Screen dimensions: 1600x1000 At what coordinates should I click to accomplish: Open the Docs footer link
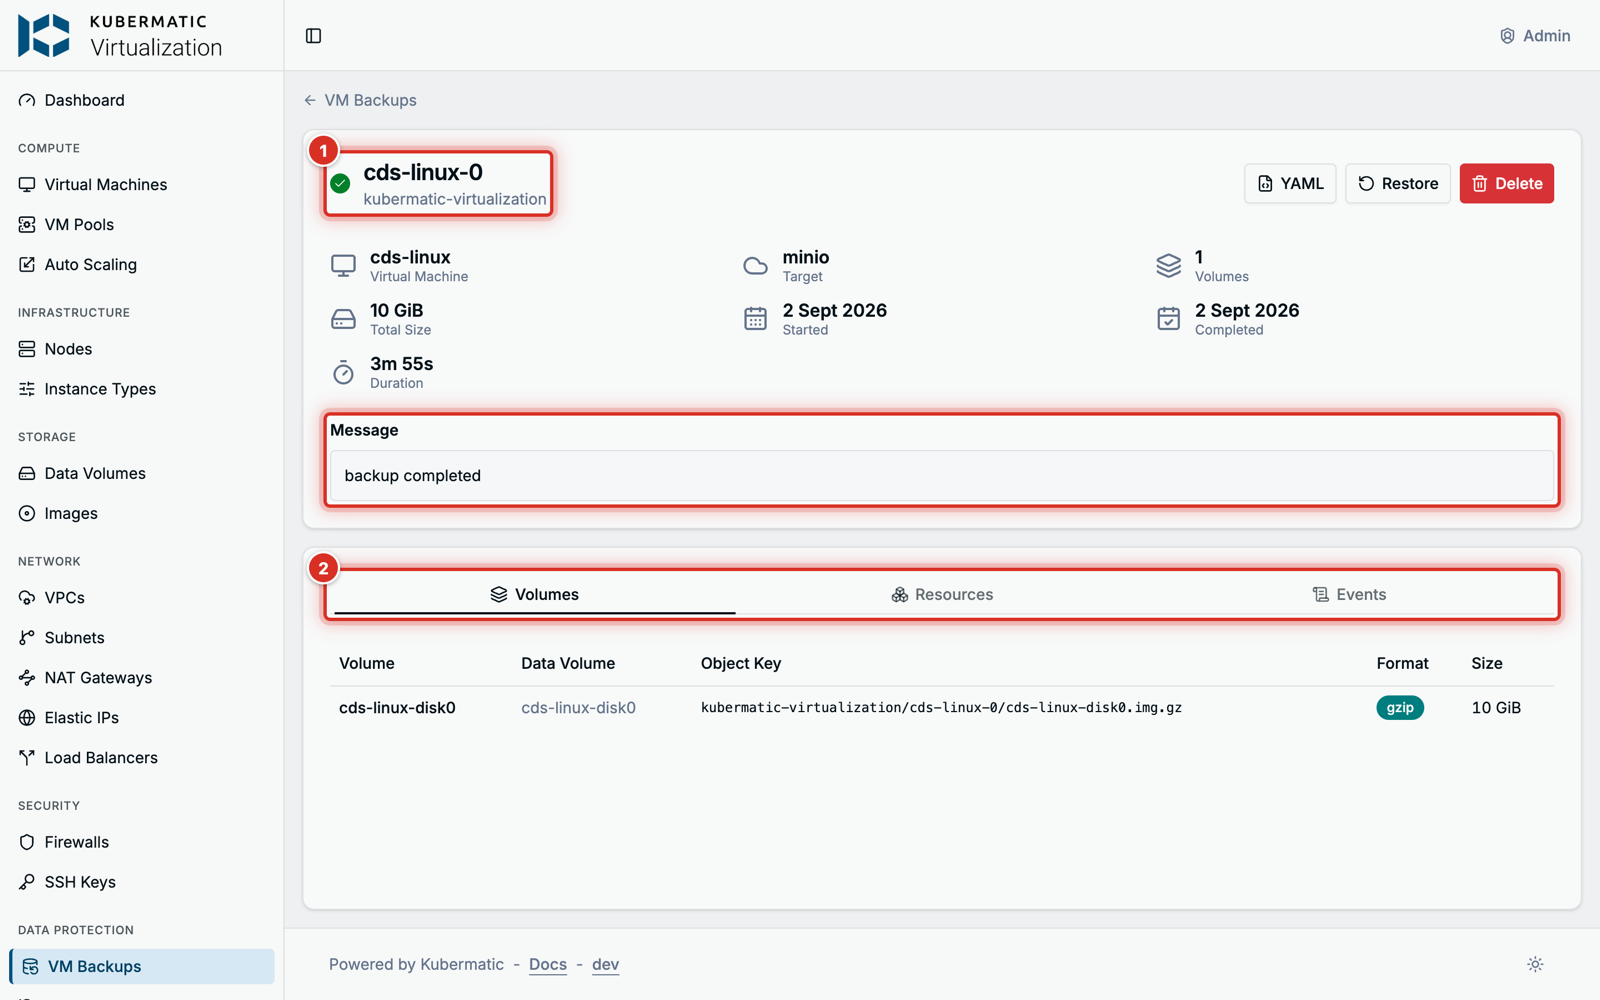coord(548,964)
